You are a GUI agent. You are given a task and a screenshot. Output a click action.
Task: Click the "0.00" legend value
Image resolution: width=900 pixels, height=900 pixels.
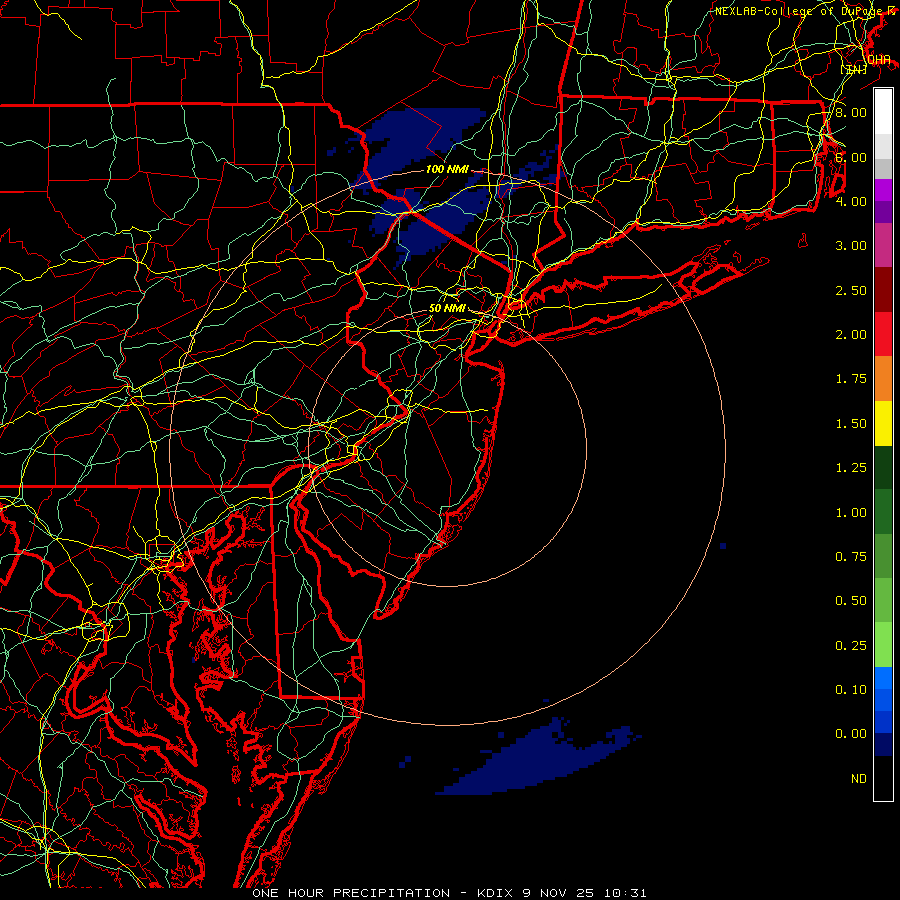click(851, 734)
